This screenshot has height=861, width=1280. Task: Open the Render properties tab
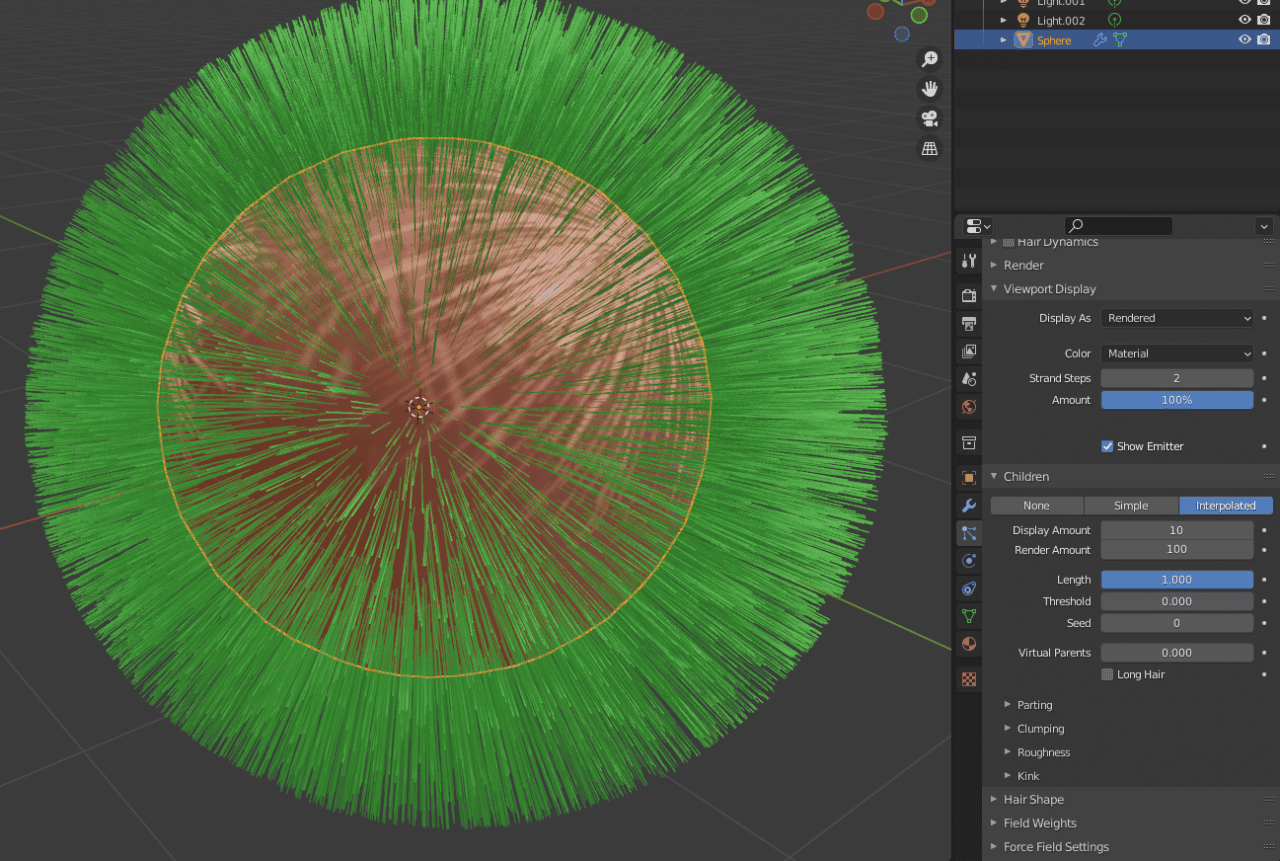967,296
